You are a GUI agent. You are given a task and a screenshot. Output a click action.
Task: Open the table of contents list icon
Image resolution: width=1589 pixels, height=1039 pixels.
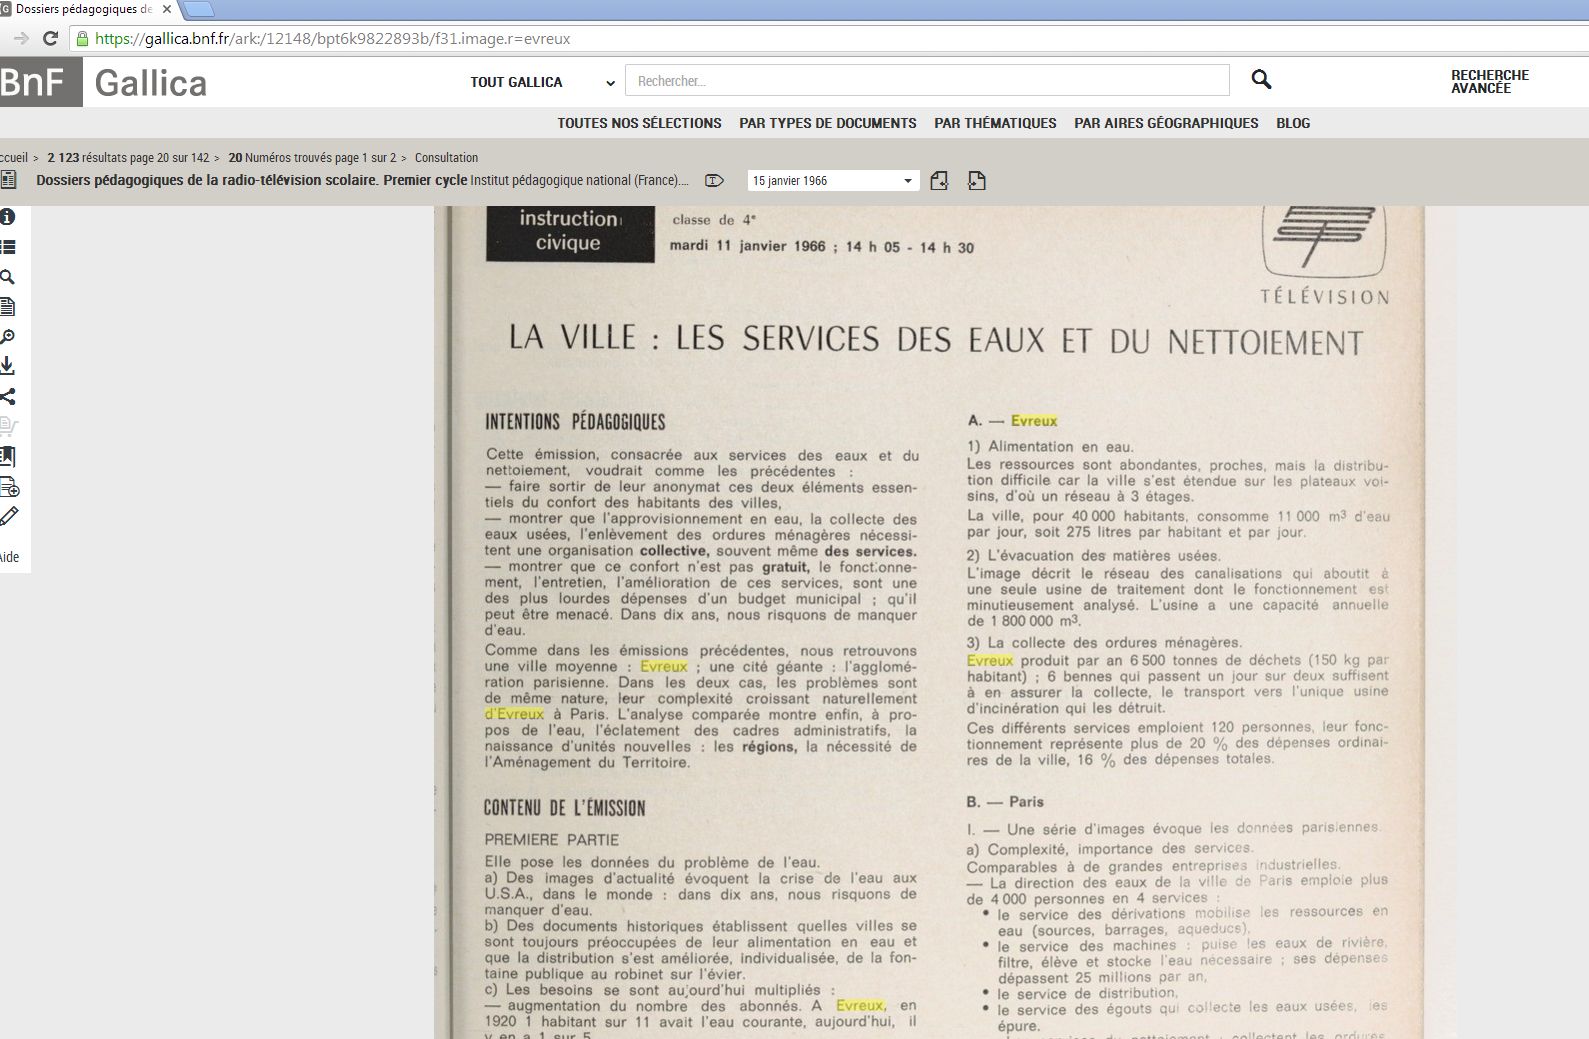[x=7, y=247]
